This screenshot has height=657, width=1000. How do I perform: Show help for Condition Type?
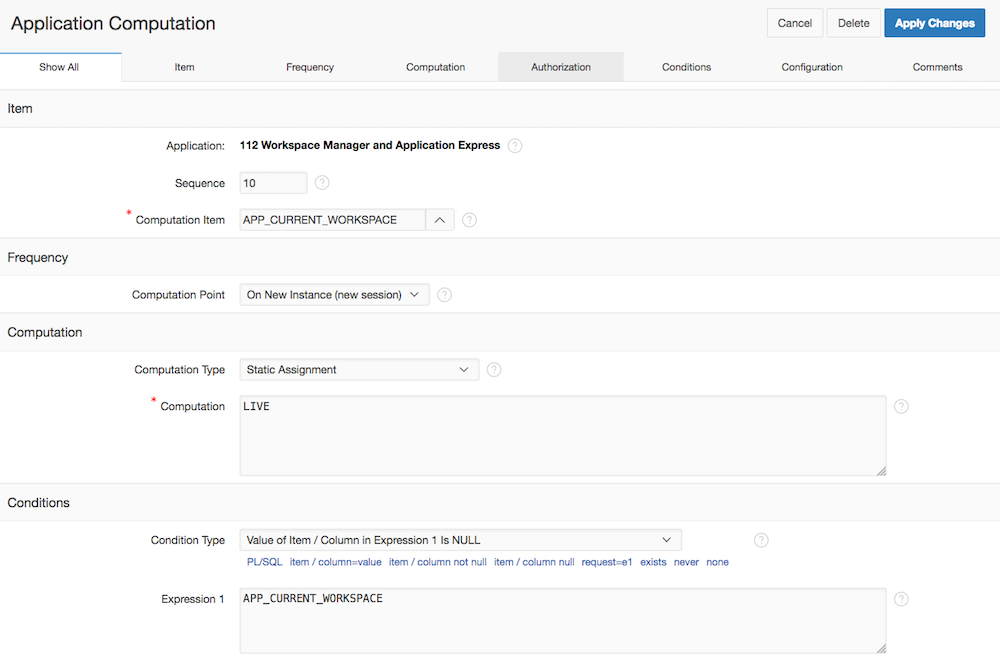(761, 540)
